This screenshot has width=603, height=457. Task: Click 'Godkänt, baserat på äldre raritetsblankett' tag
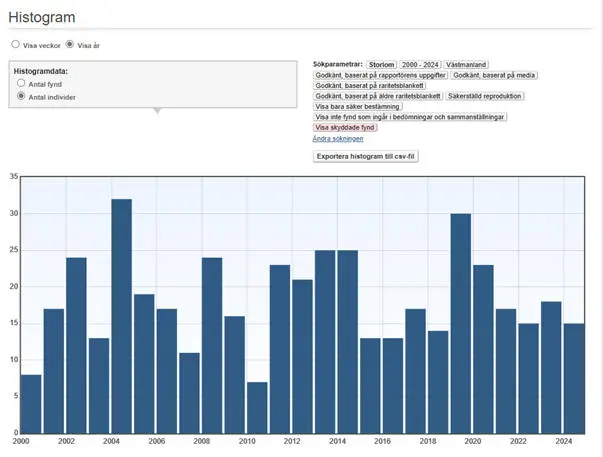[x=377, y=96]
